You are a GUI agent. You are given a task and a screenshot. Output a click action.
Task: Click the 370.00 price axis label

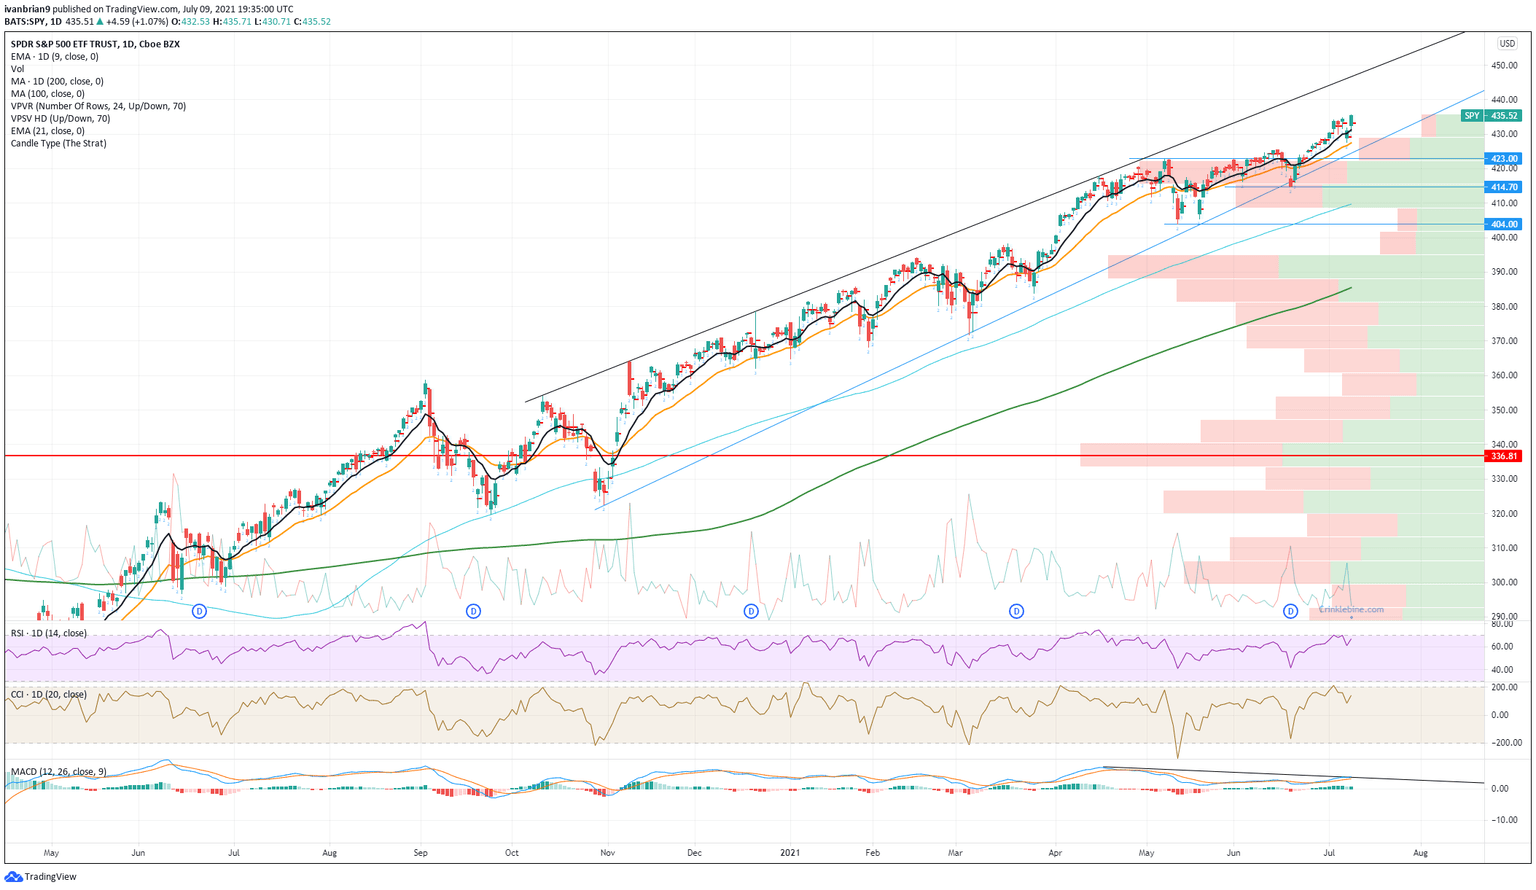click(1504, 341)
